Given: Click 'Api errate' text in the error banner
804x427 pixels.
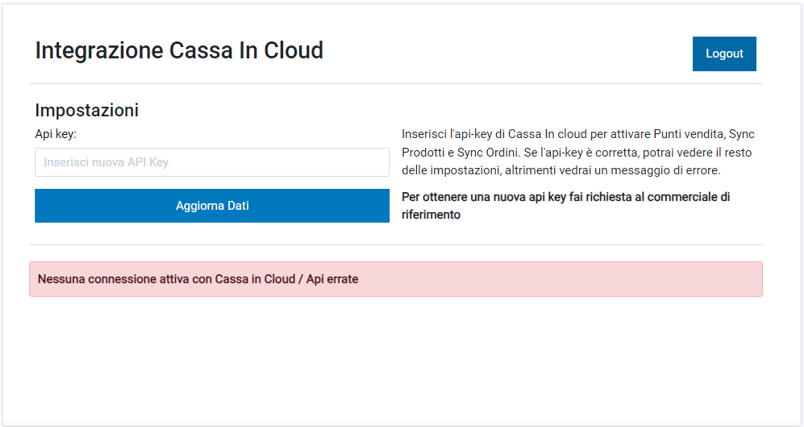Looking at the screenshot, I should tap(332, 279).
